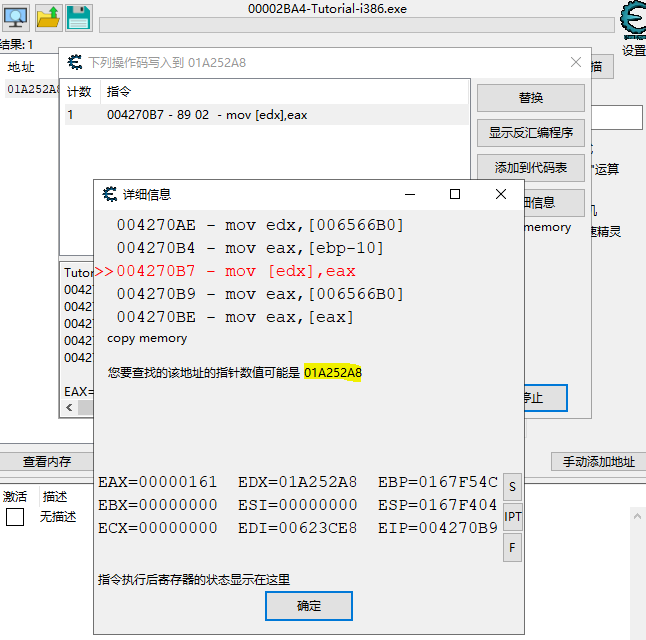Click the ECX=00000000 register value
Screen dimensions: 646x640
[x=157, y=528]
